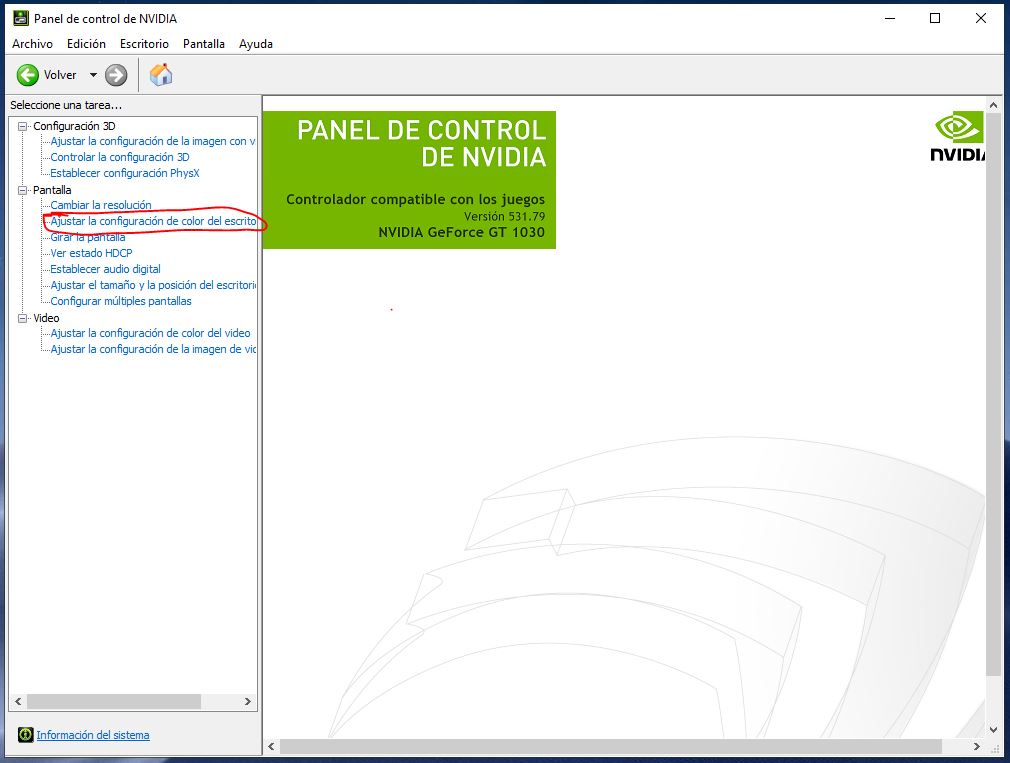
Task: Open the back history dropdown arrow next to Volver
Action: coord(93,75)
